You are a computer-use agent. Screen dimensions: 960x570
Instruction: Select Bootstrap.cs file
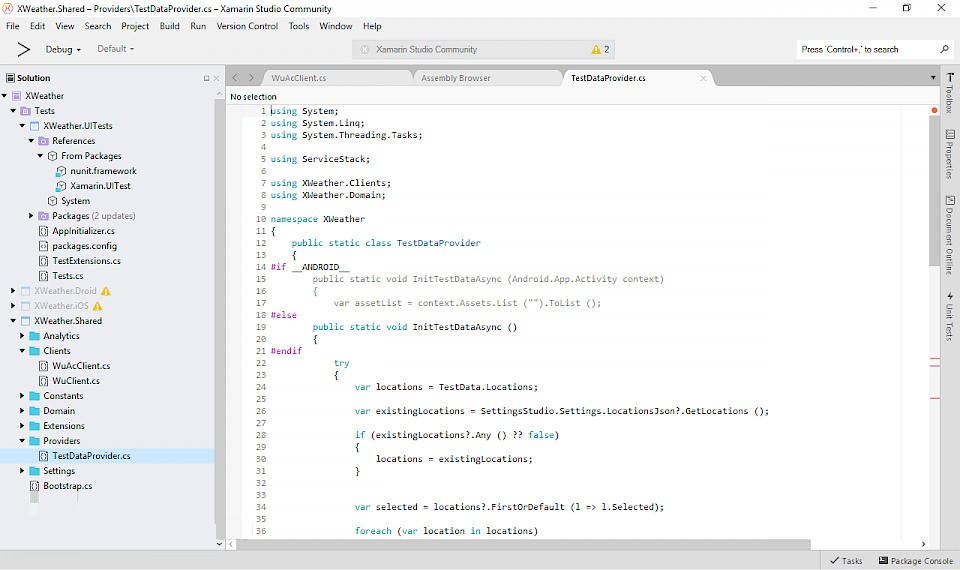[67, 486]
